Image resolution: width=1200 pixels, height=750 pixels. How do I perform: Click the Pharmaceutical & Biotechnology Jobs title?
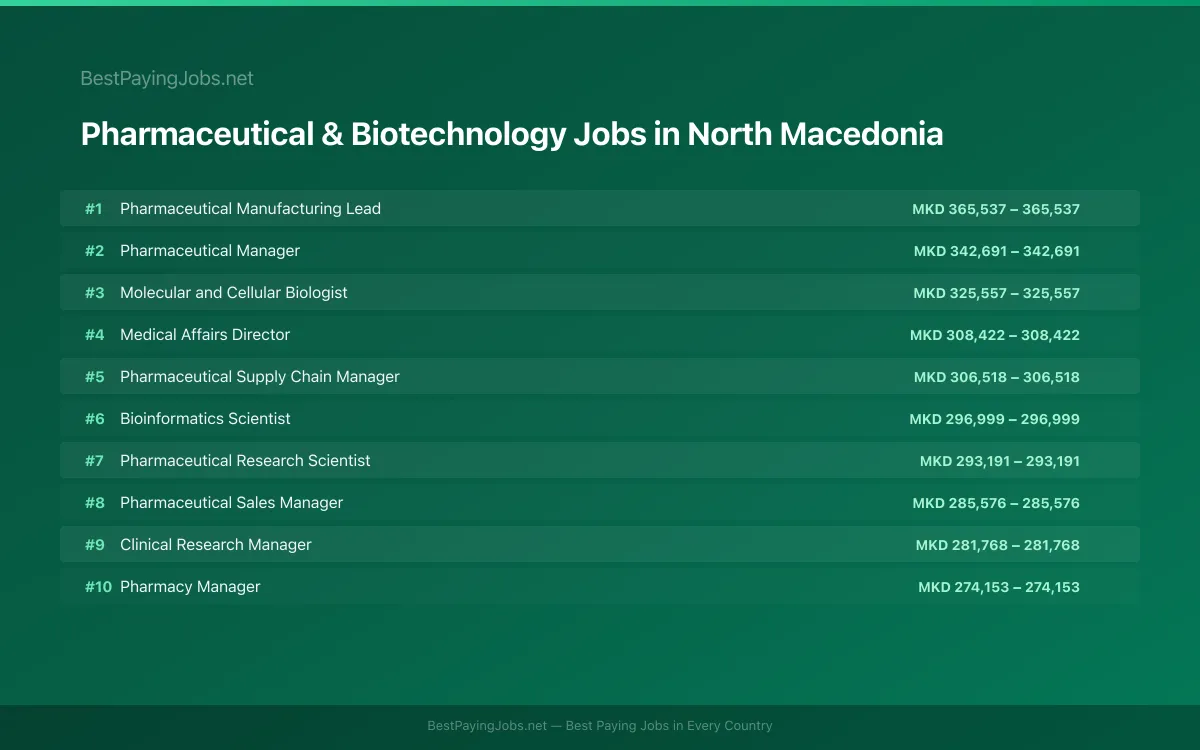tap(512, 134)
